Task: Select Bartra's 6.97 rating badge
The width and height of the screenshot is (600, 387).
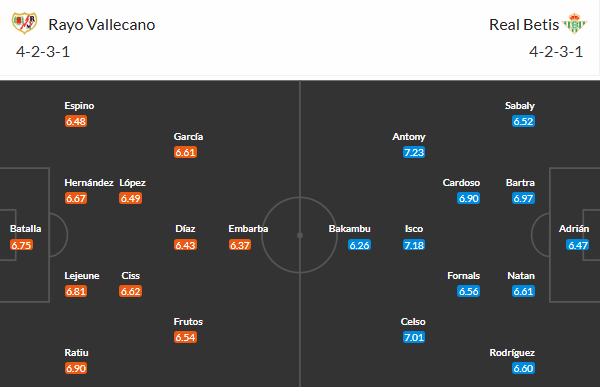Action: (523, 198)
